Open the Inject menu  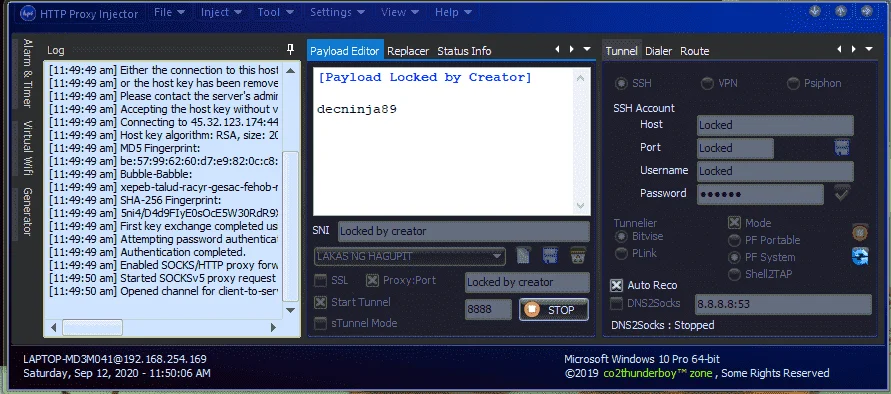[x=221, y=12]
